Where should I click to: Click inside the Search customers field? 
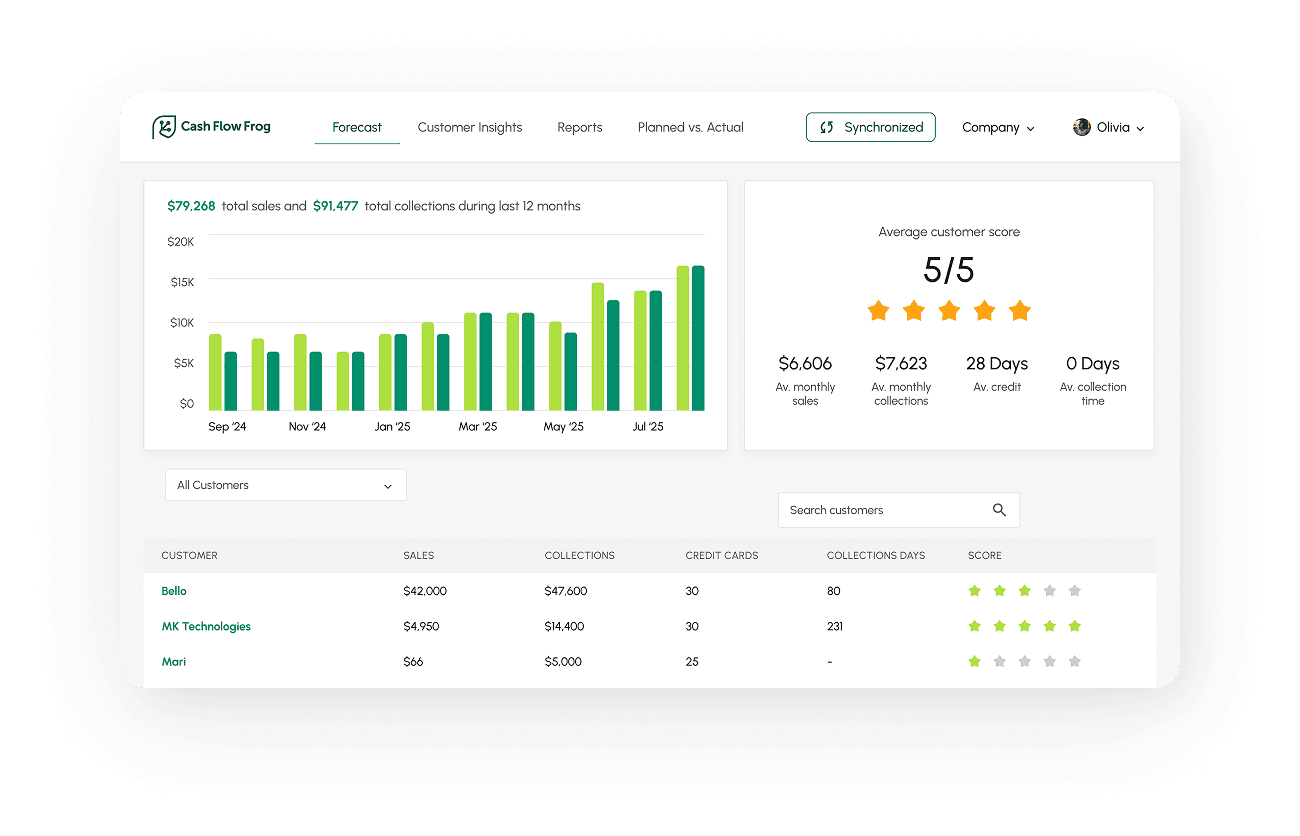tap(880, 510)
